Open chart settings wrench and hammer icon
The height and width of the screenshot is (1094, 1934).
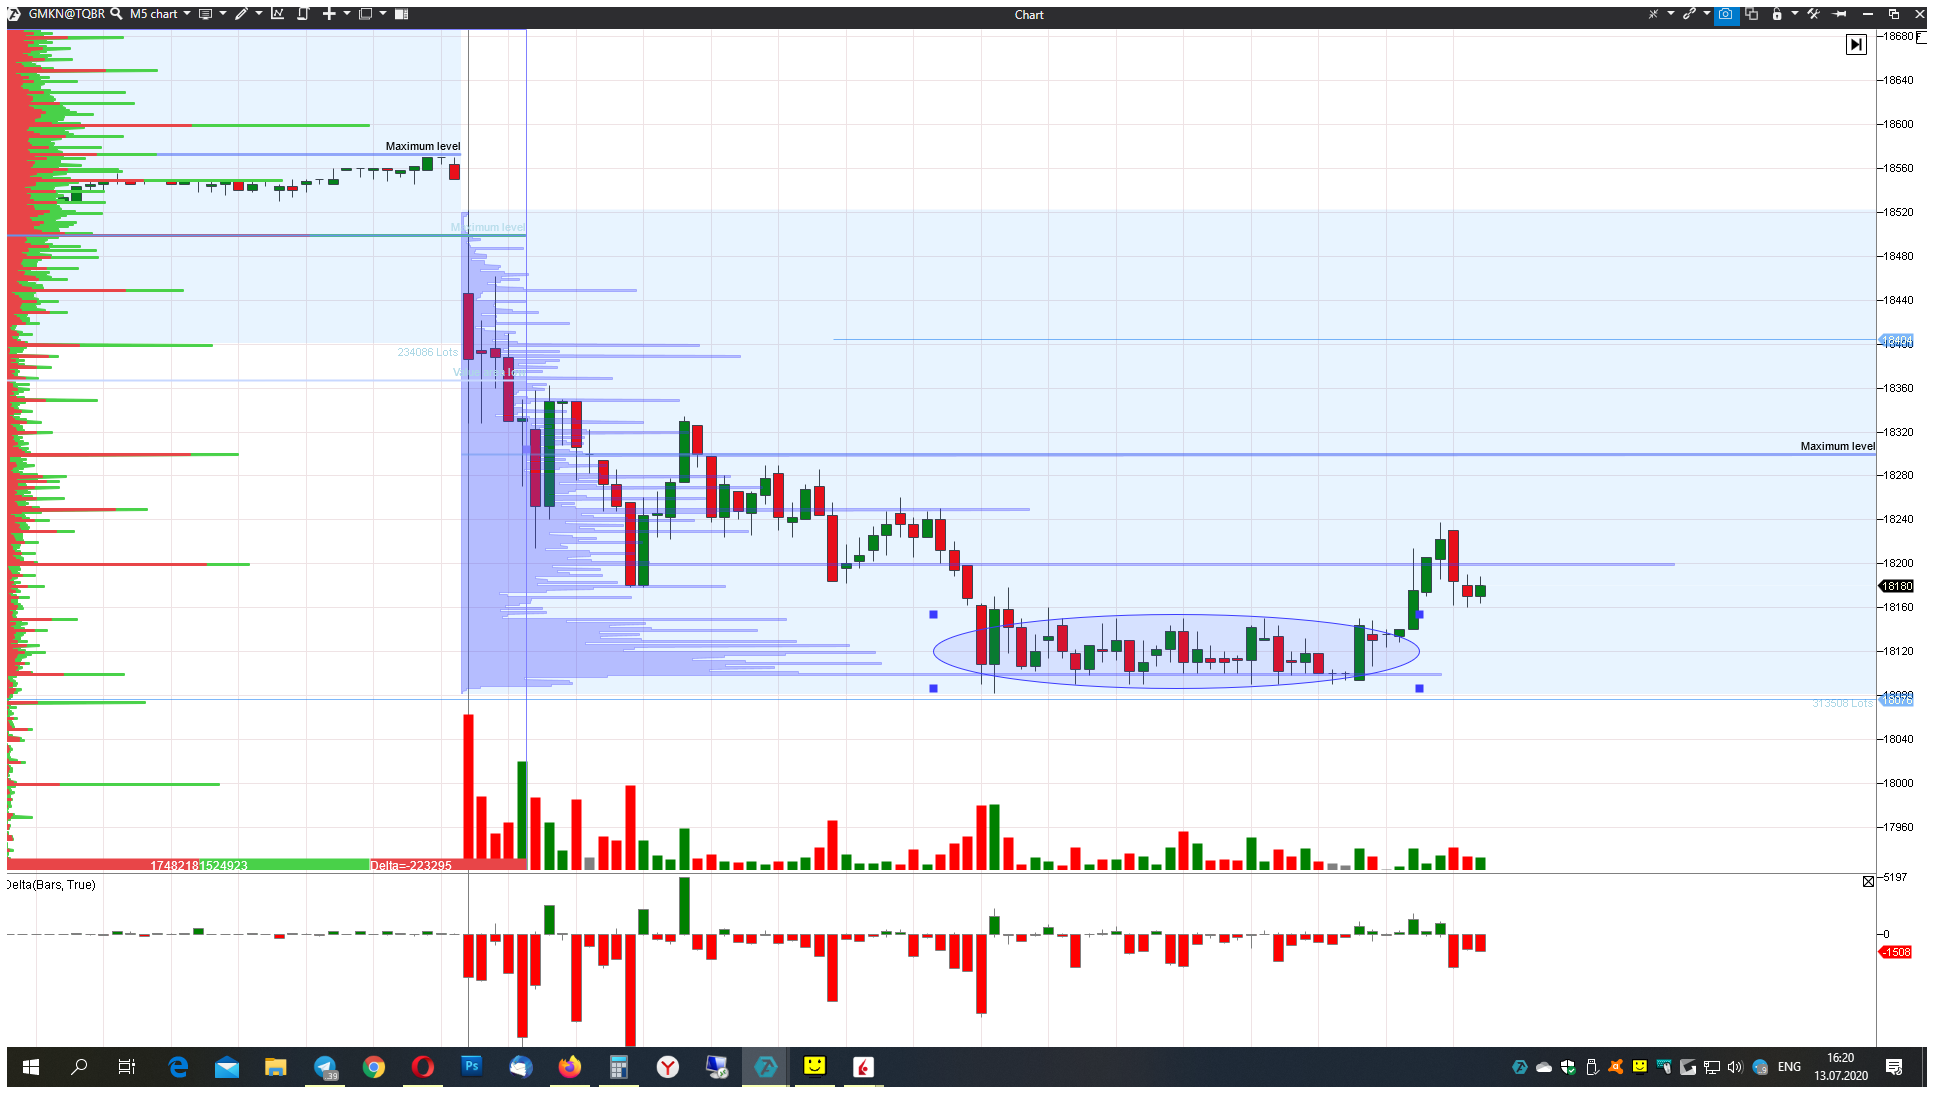point(1814,14)
